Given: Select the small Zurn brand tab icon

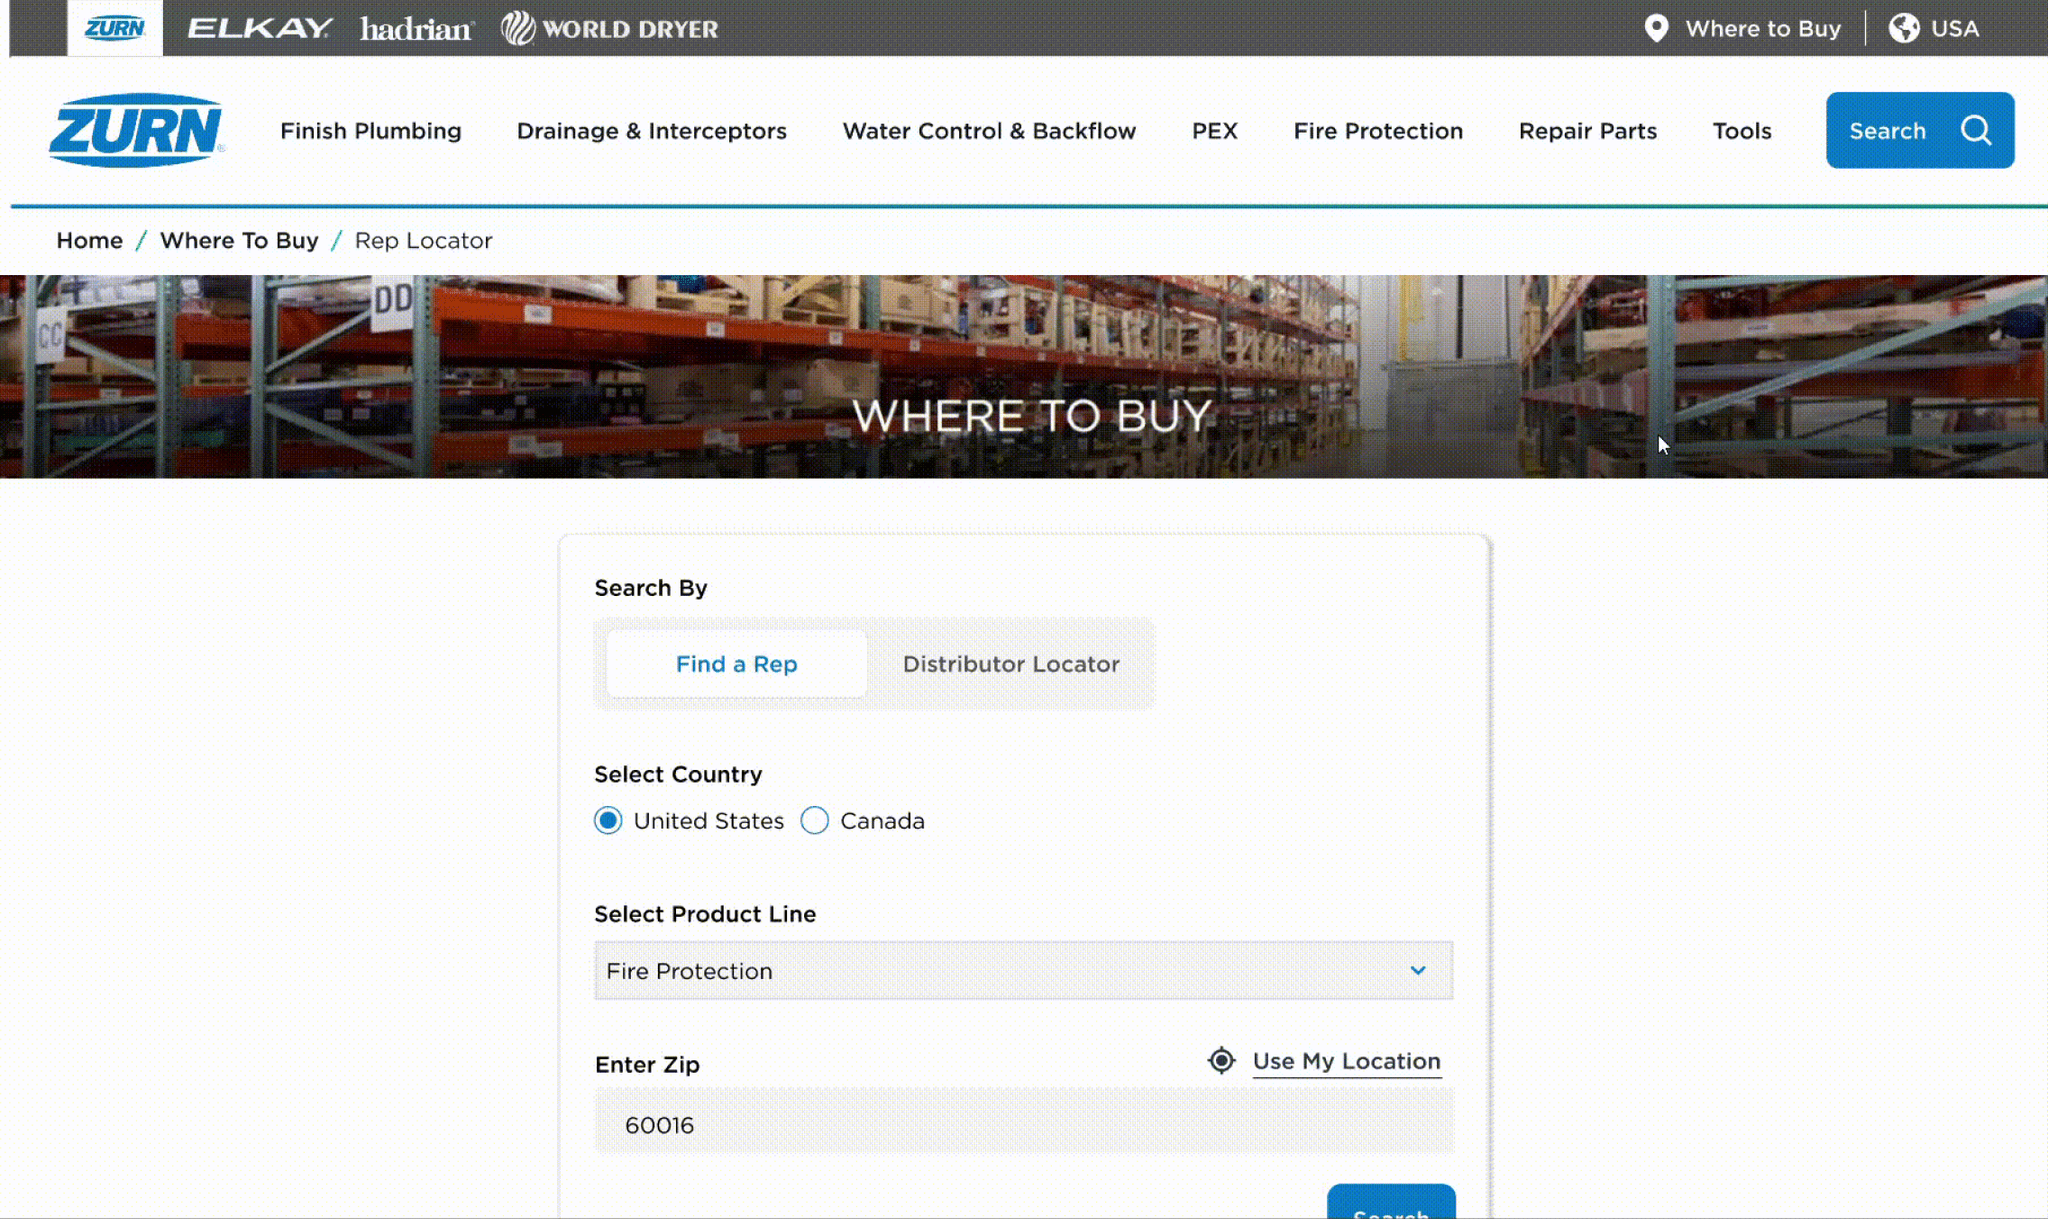Looking at the screenshot, I should [x=115, y=28].
